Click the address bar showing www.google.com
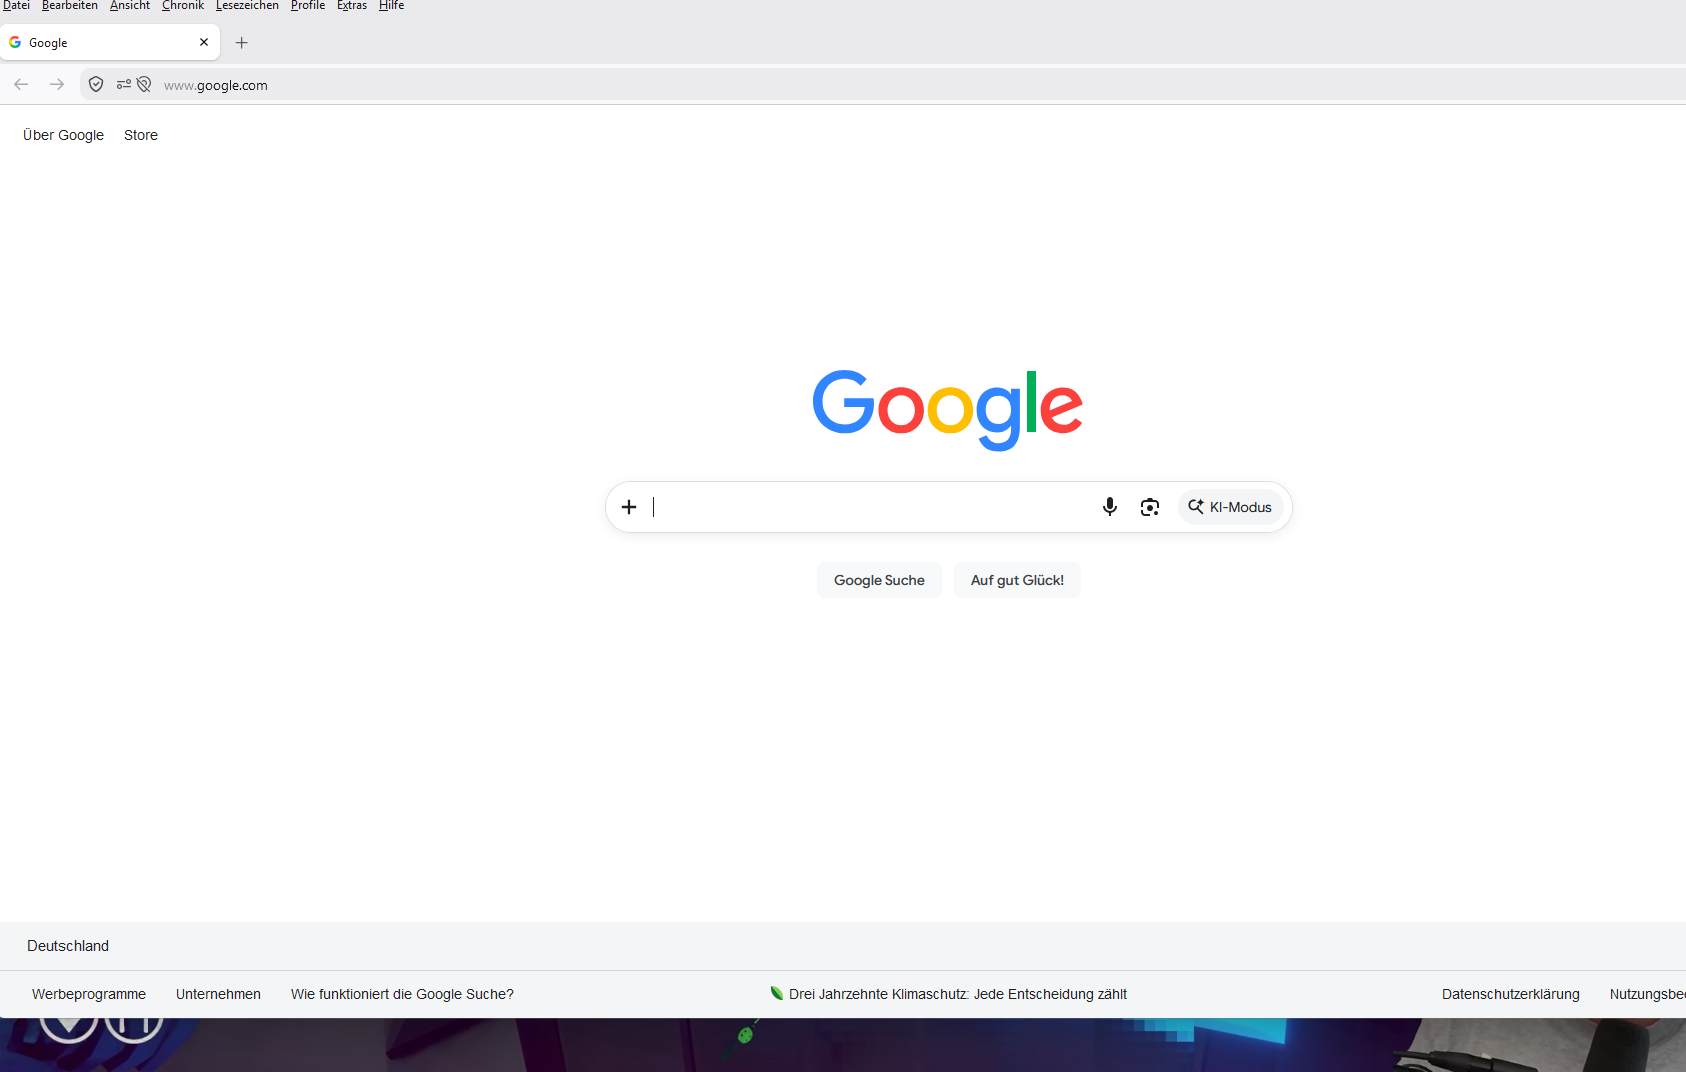 900,85
